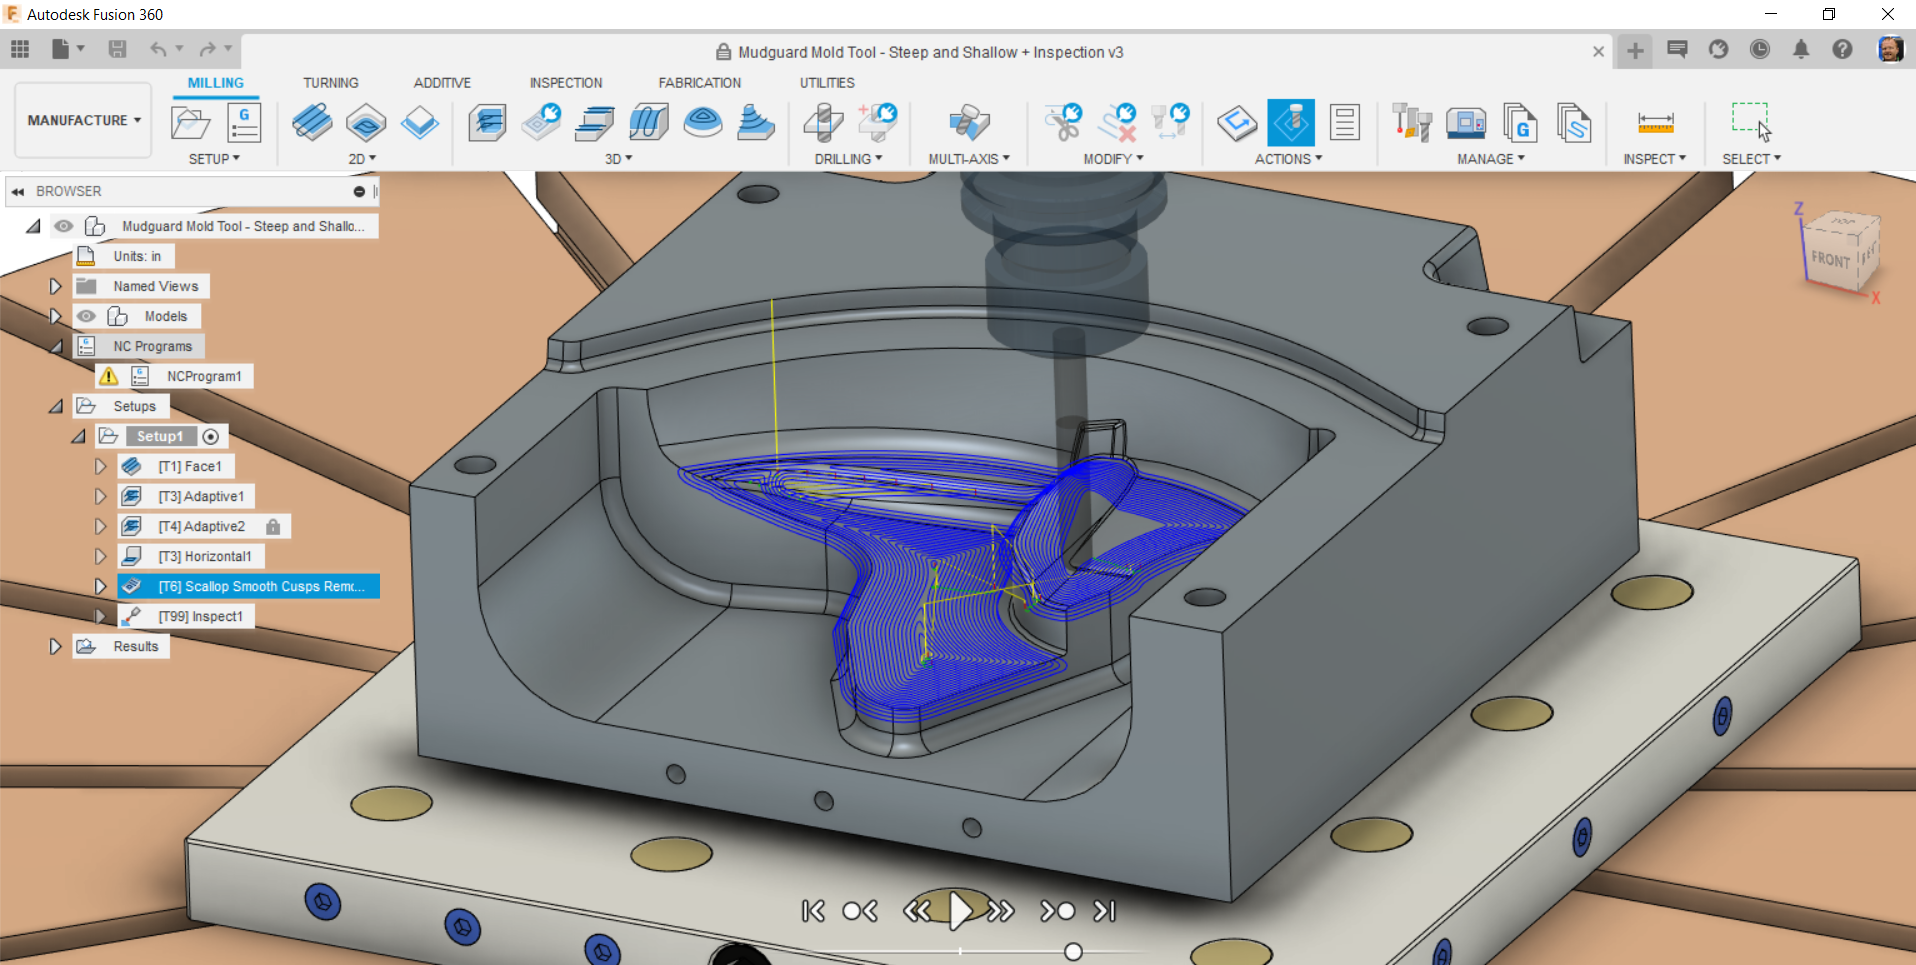The width and height of the screenshot is (1916, 965).
Task: Open the MANAGE dropdown menu
Action: click(x=1491, y=159)
